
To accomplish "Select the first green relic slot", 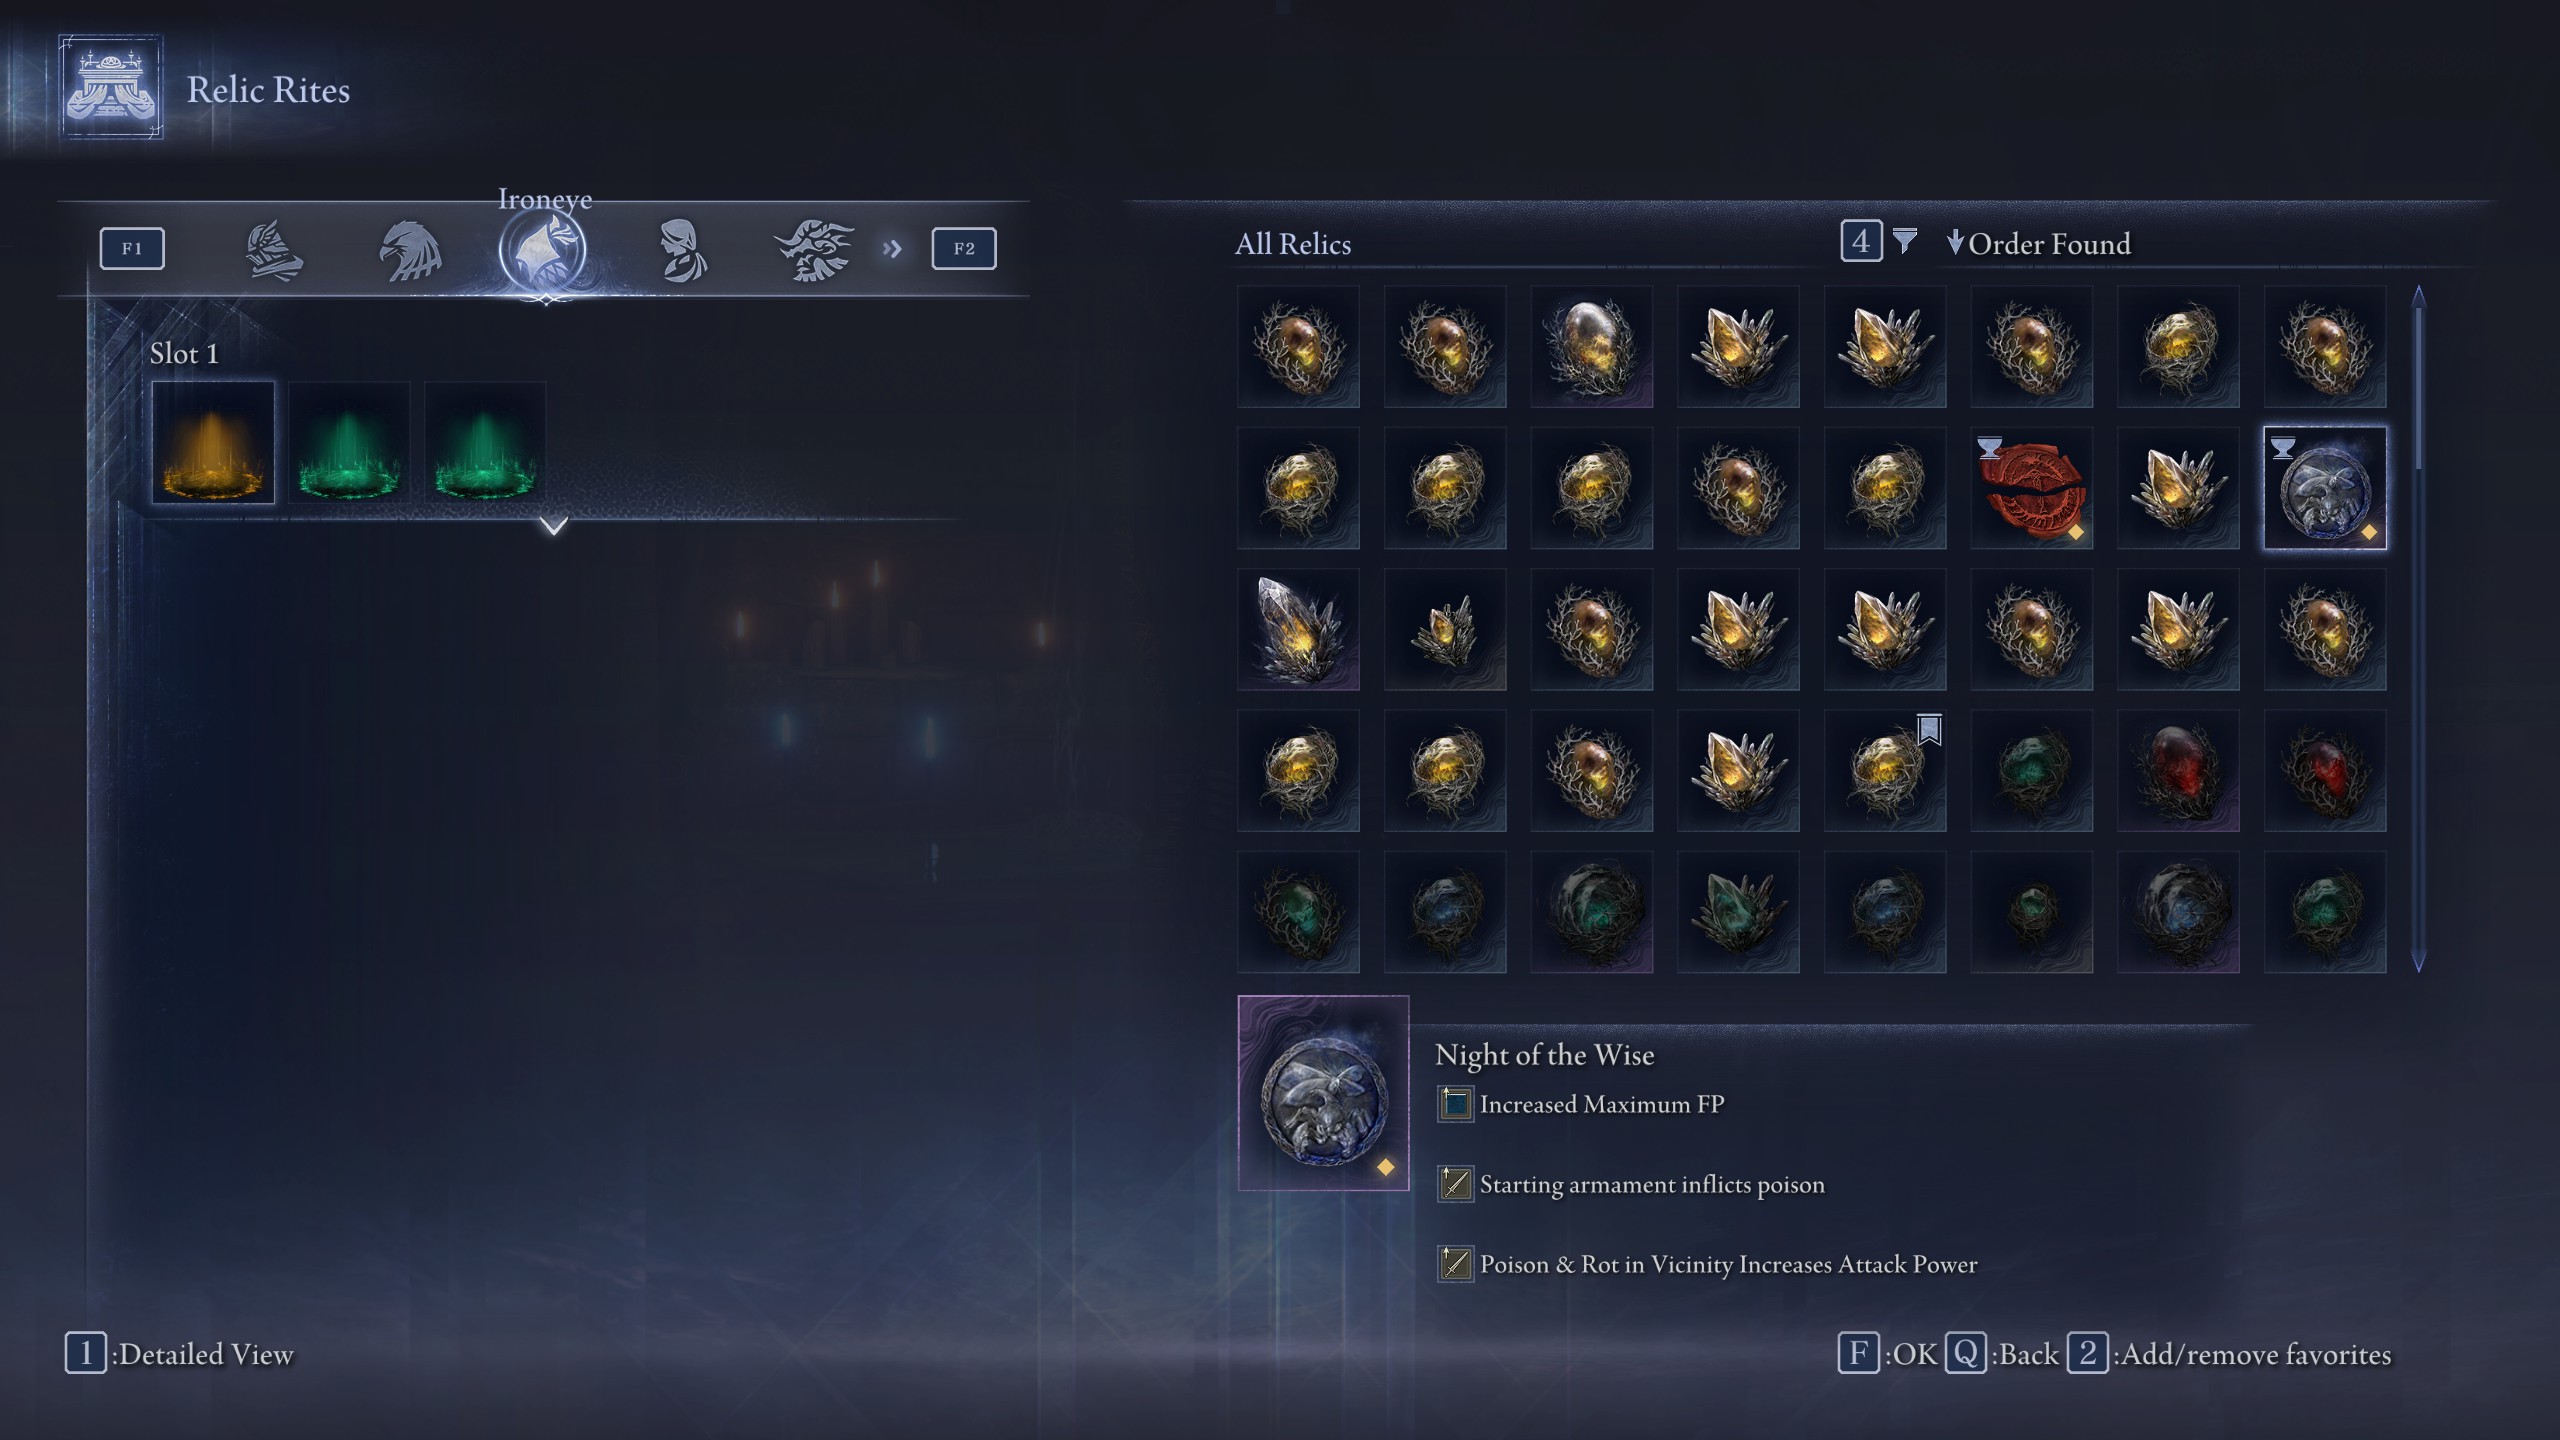I will (349, 442).
